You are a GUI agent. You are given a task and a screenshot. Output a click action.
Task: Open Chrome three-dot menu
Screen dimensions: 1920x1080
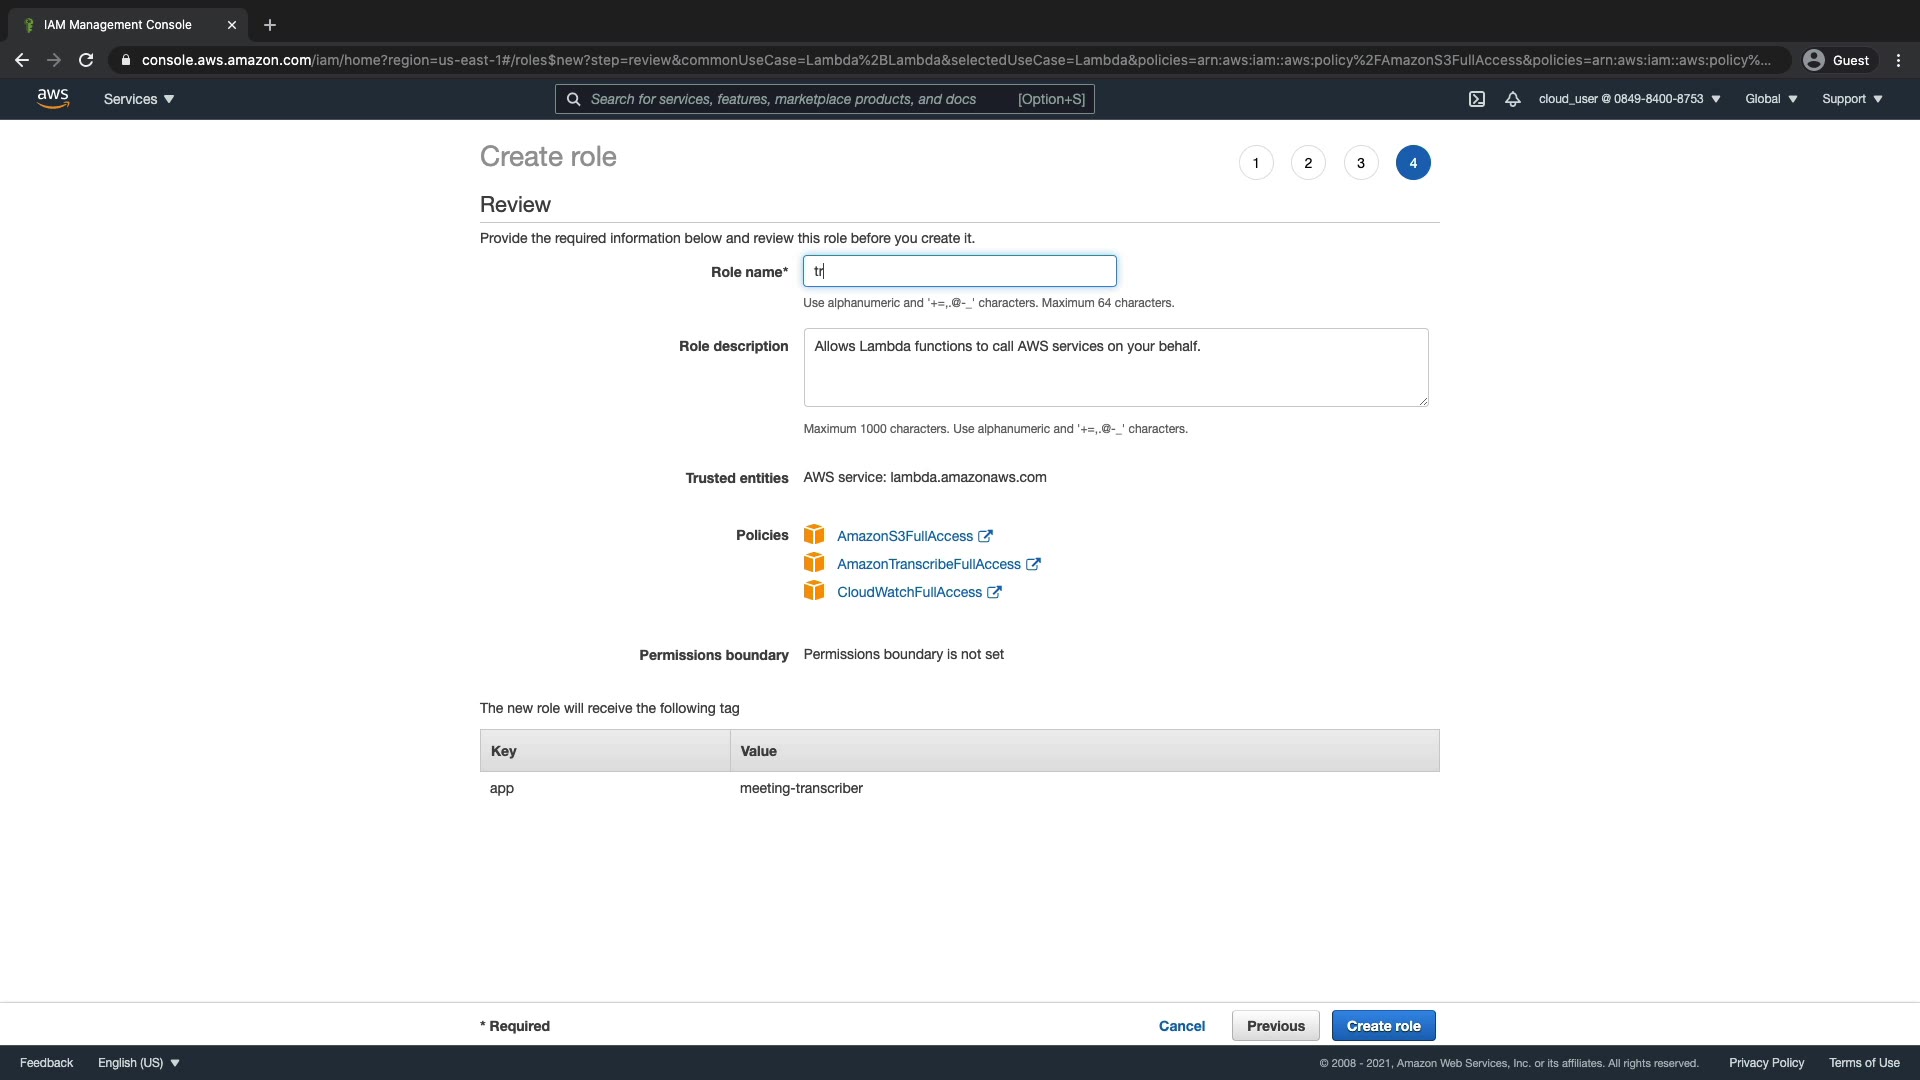(1898, 60)
